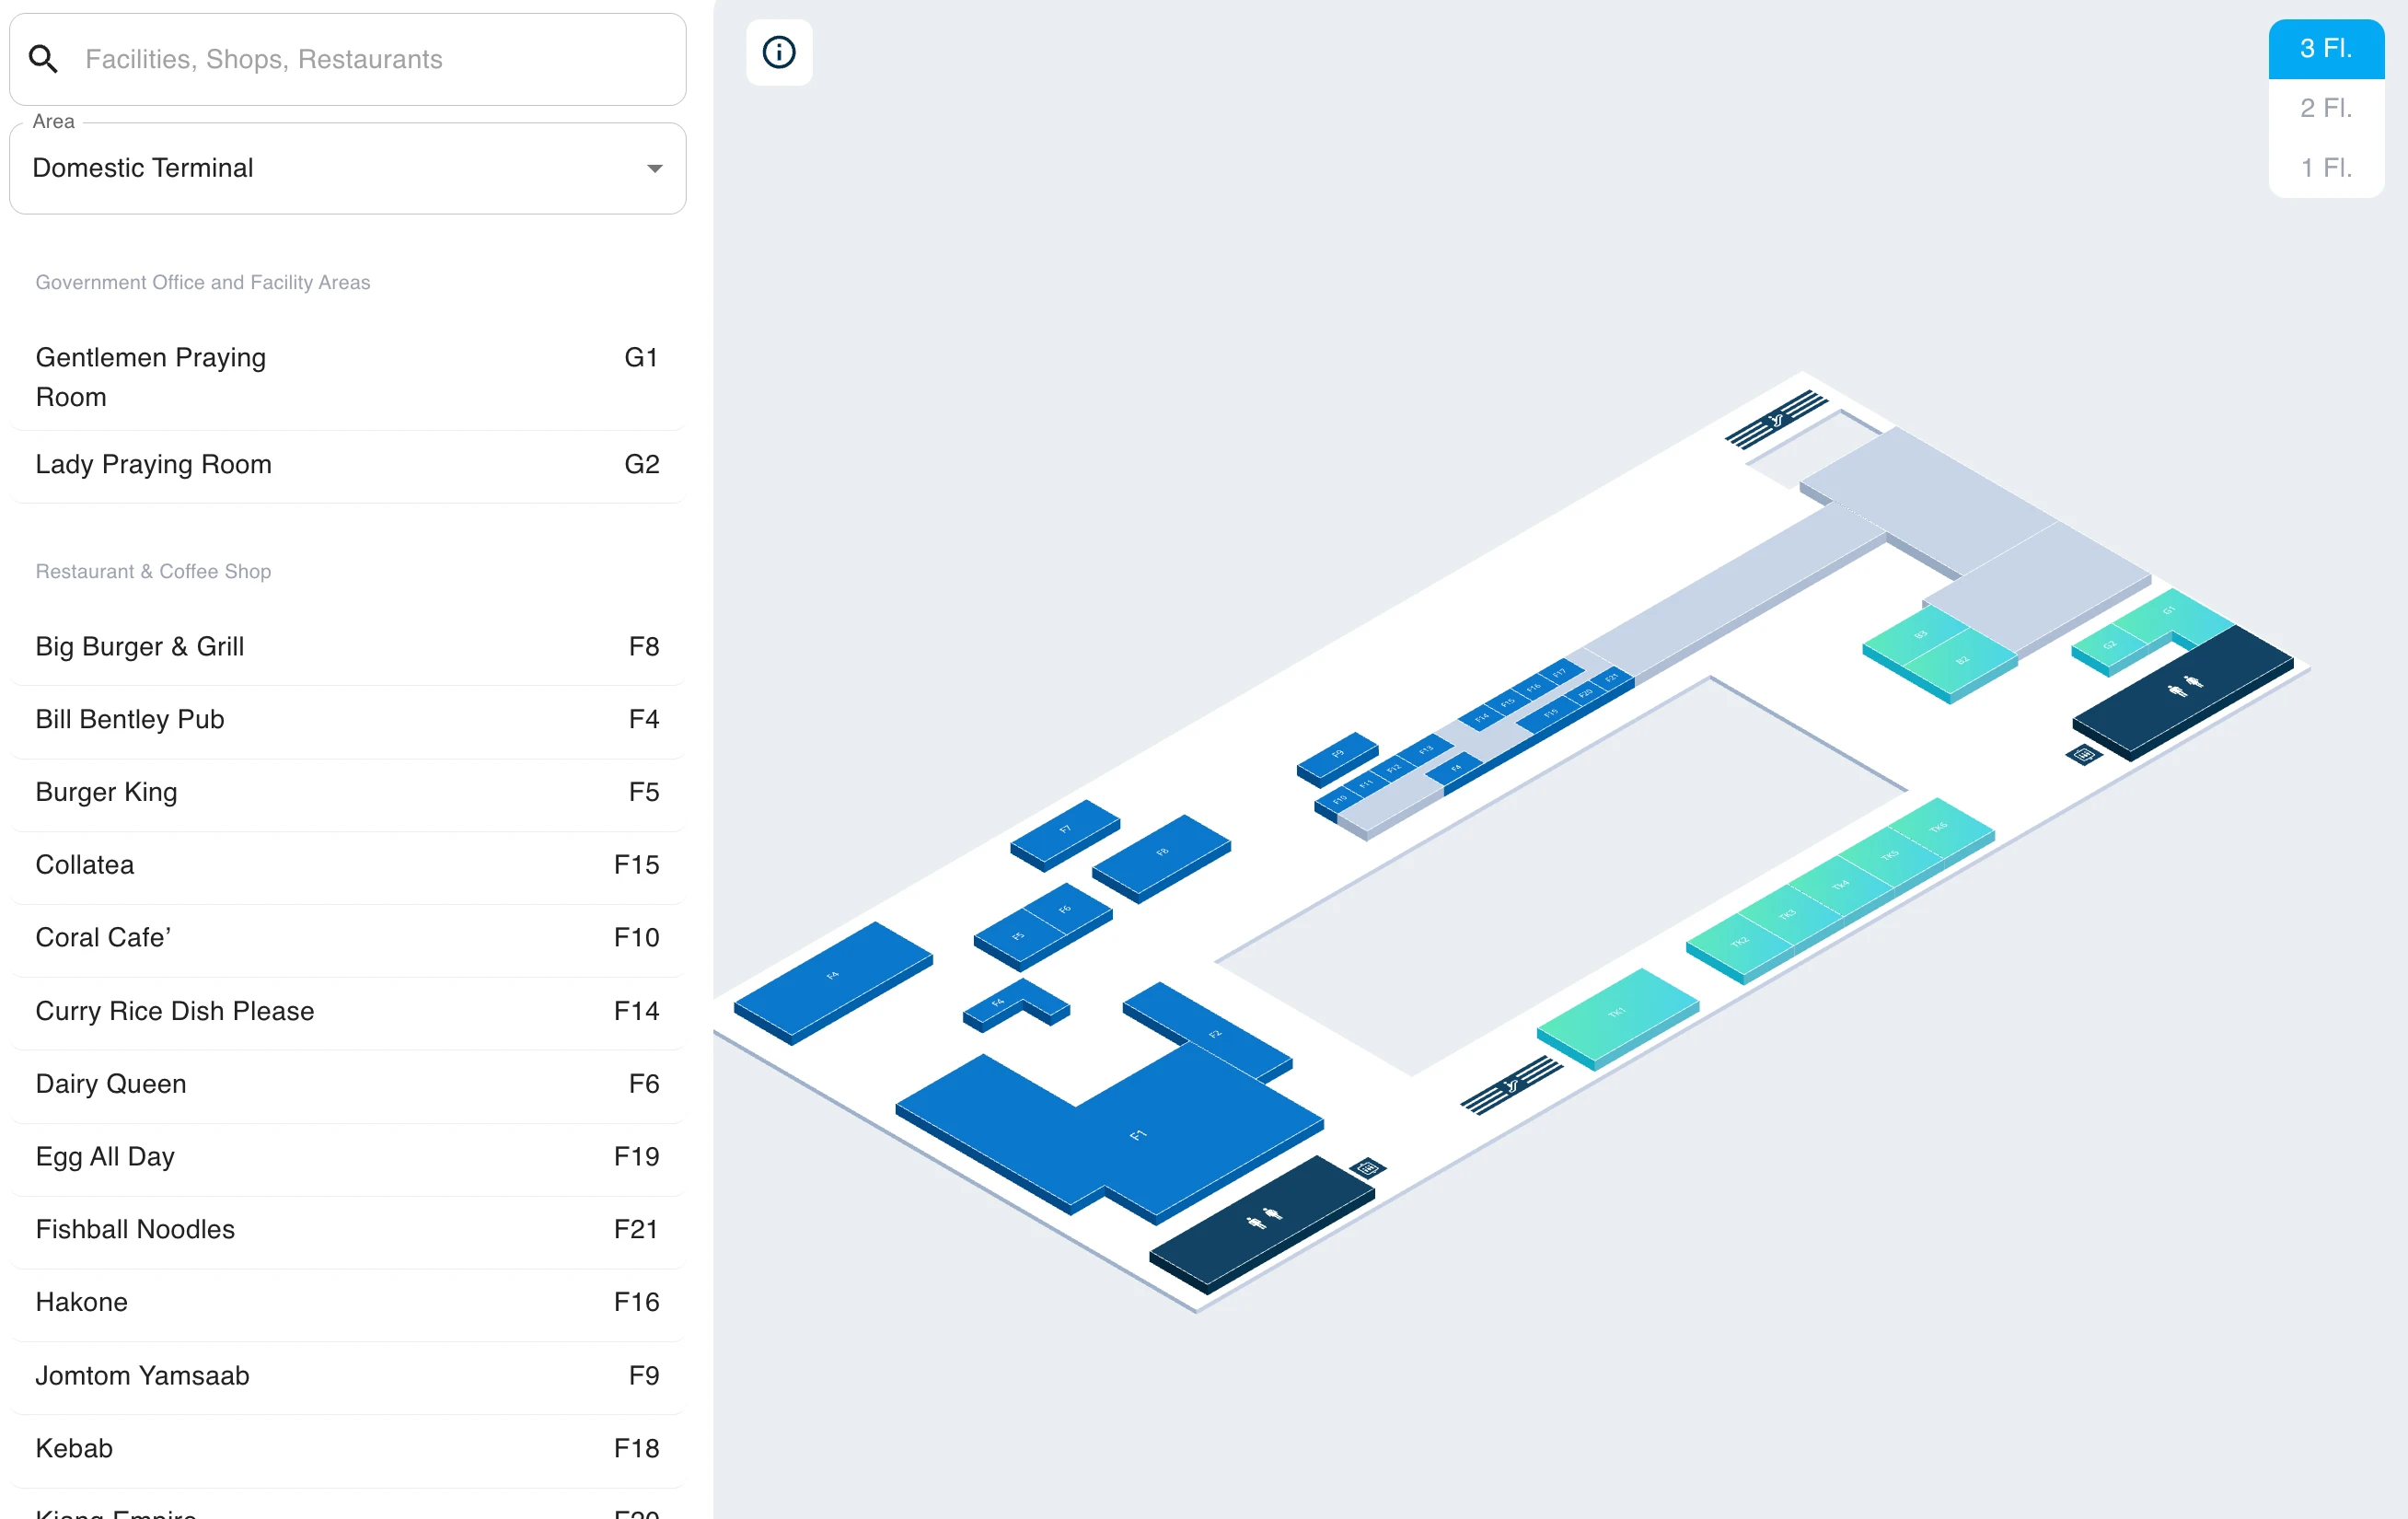Click the escalator icon near TK1

(x=1511, y=1086)
